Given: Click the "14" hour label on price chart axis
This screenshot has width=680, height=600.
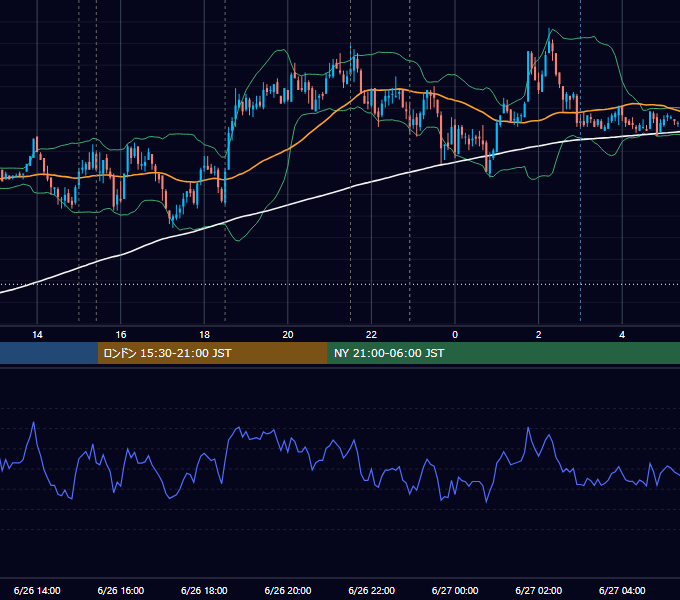Looking at the screenshot, I should (x=37, y=334).
